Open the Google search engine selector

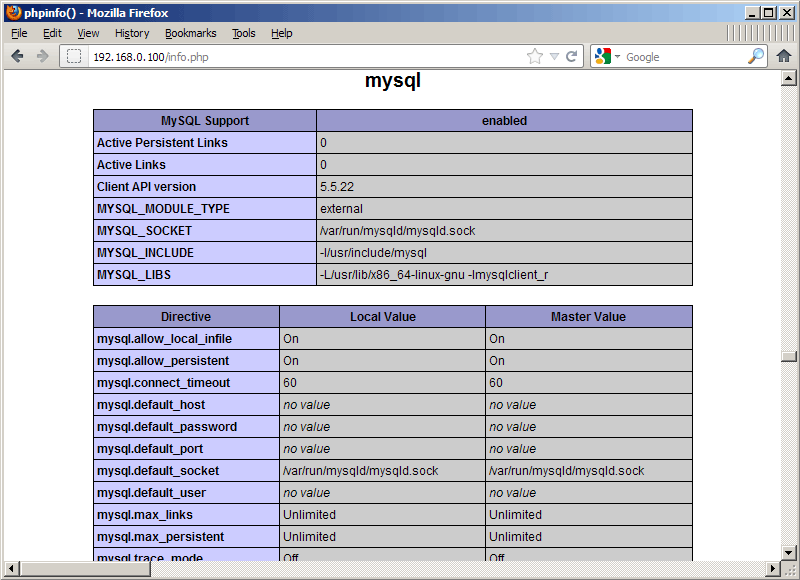[x=607, y=56]
